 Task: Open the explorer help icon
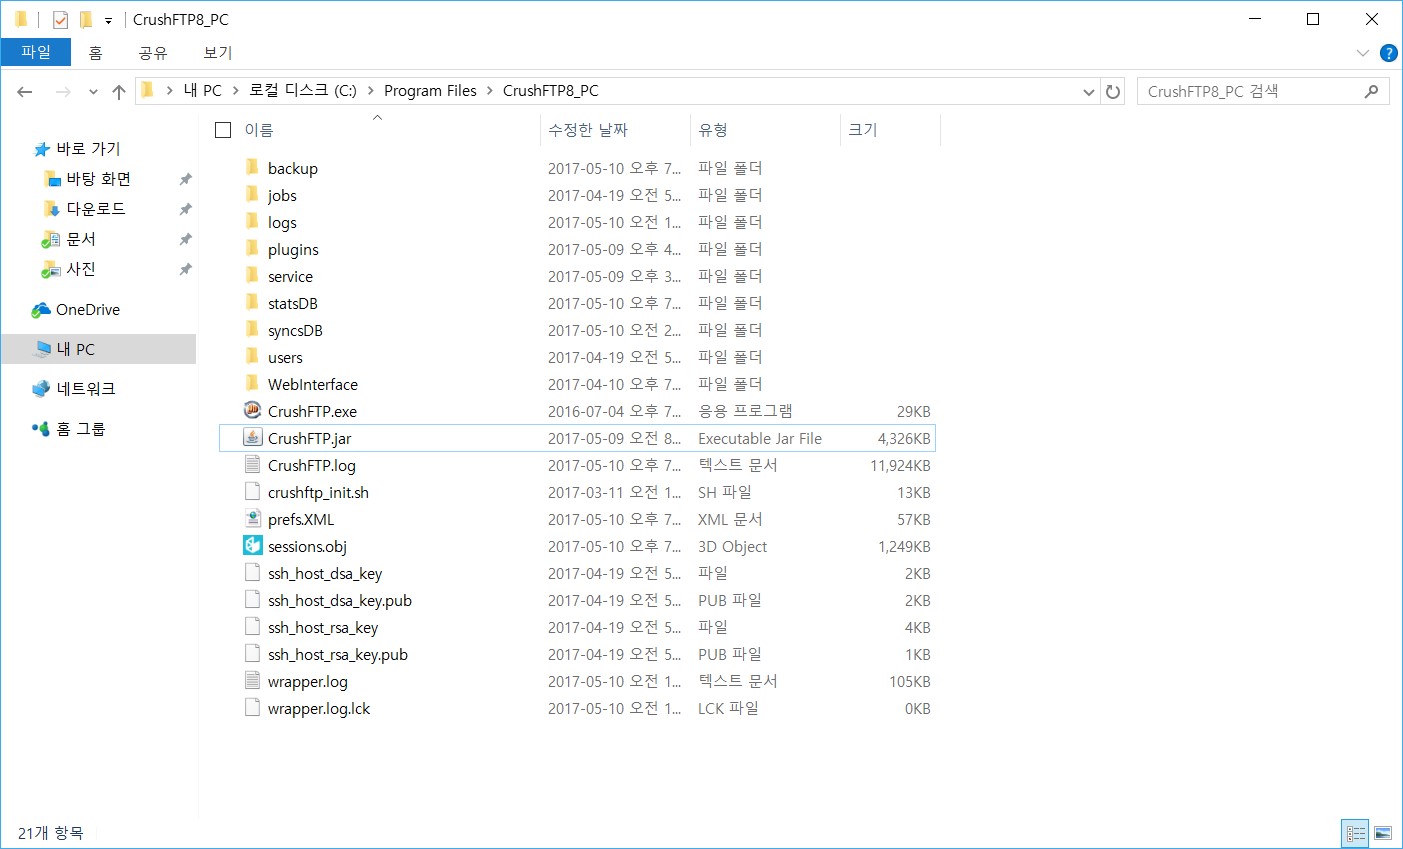[x=1388, y=53]
